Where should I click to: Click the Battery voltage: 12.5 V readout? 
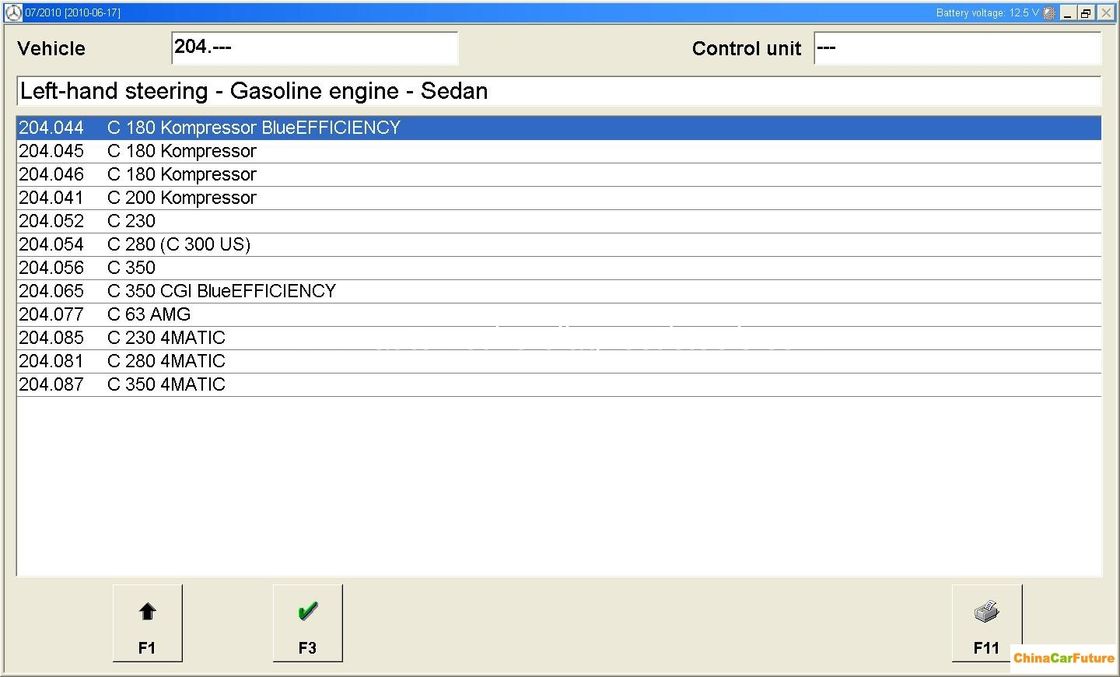coord(987,13)
